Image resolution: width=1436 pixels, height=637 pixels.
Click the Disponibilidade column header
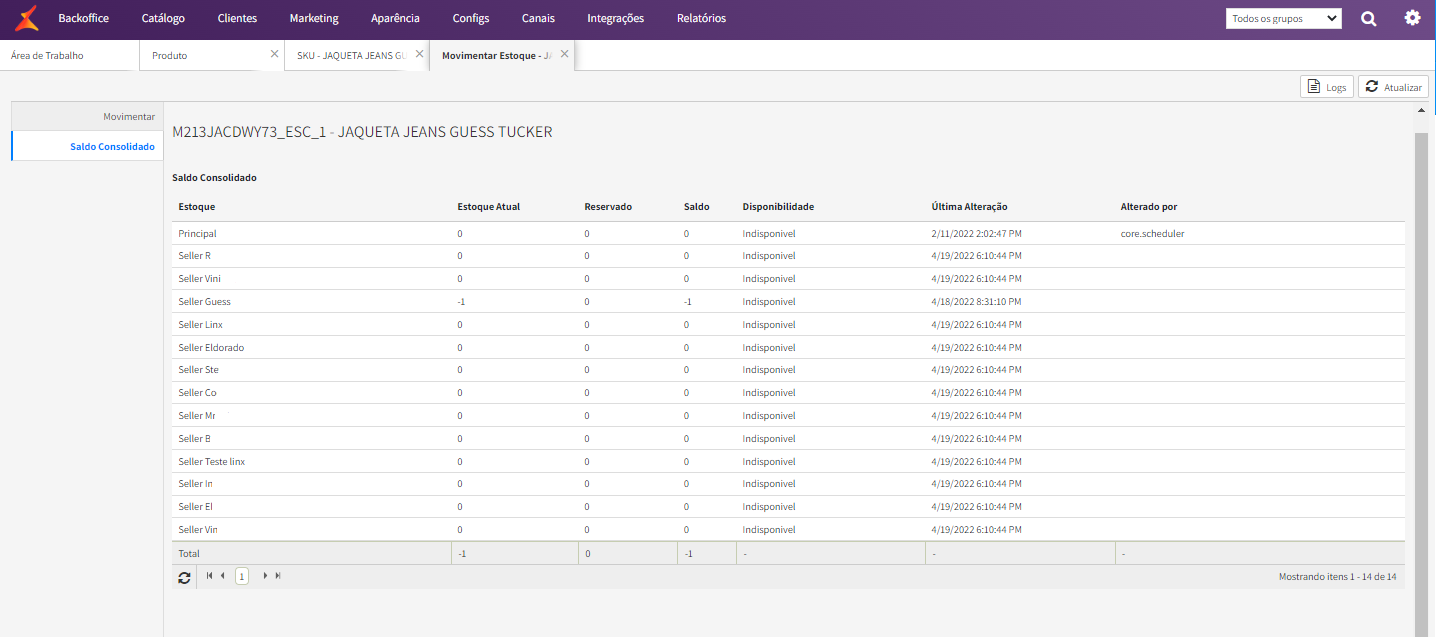pos(778,207)
